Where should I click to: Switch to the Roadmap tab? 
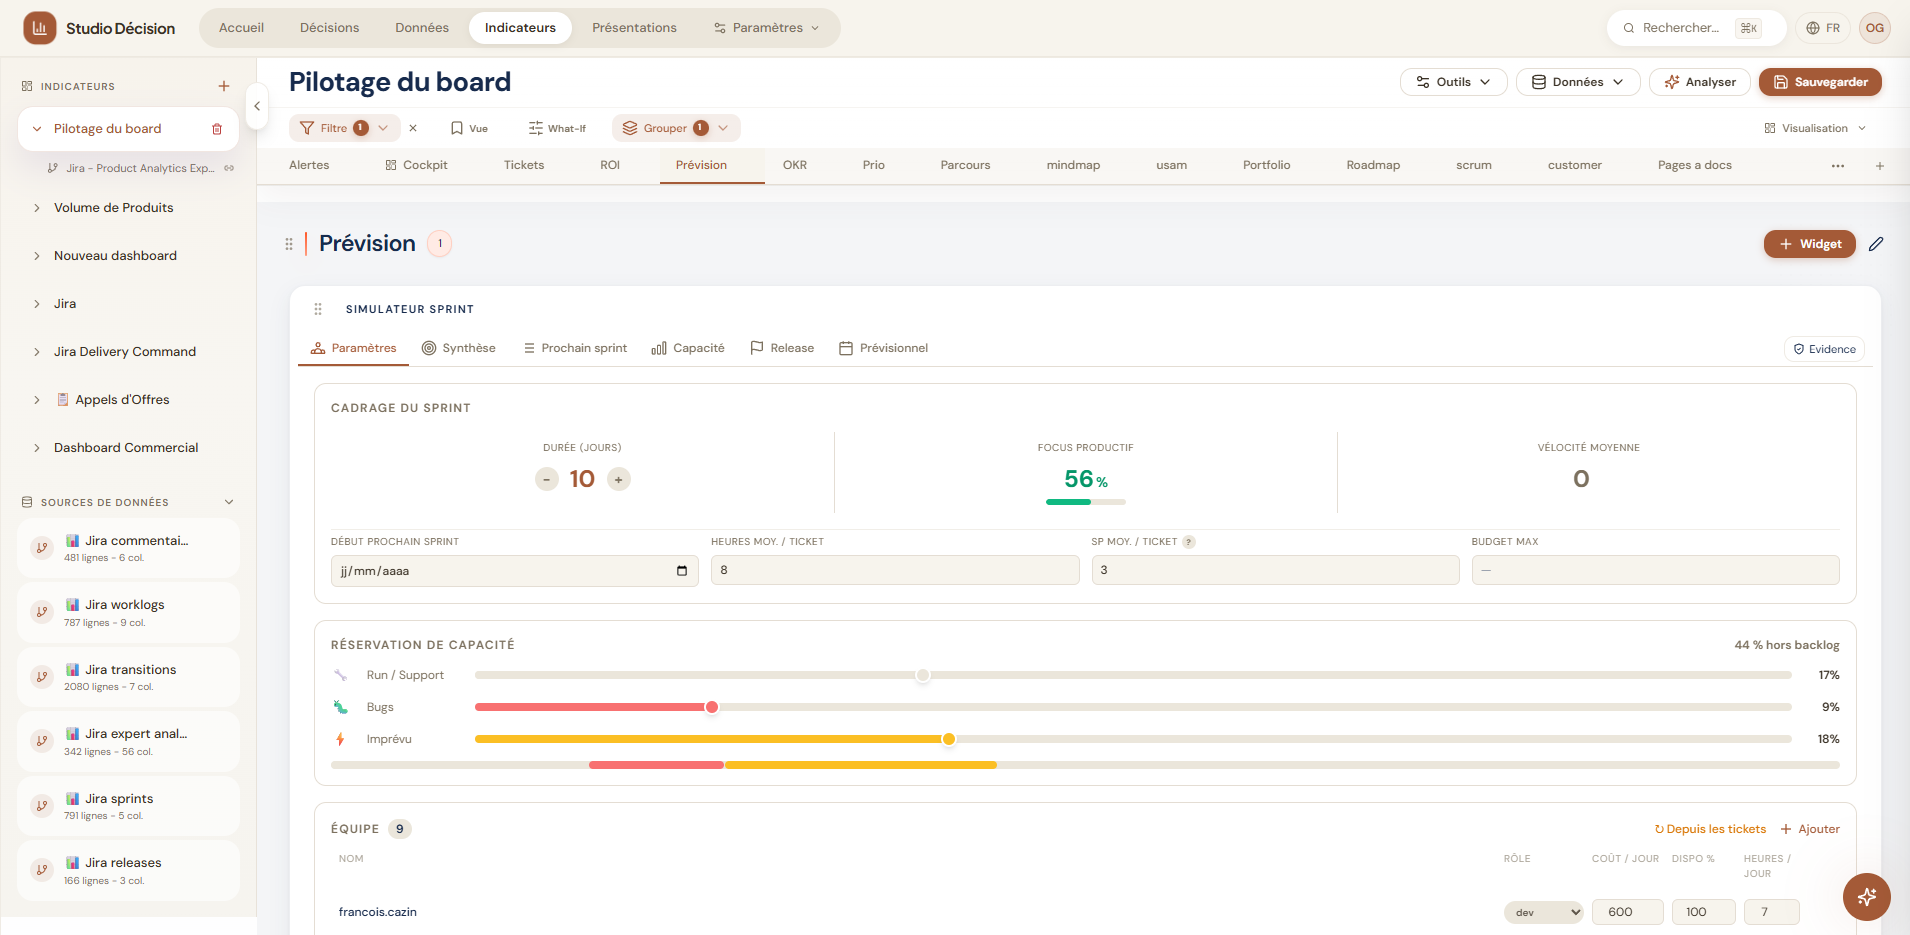point(1373,165)
